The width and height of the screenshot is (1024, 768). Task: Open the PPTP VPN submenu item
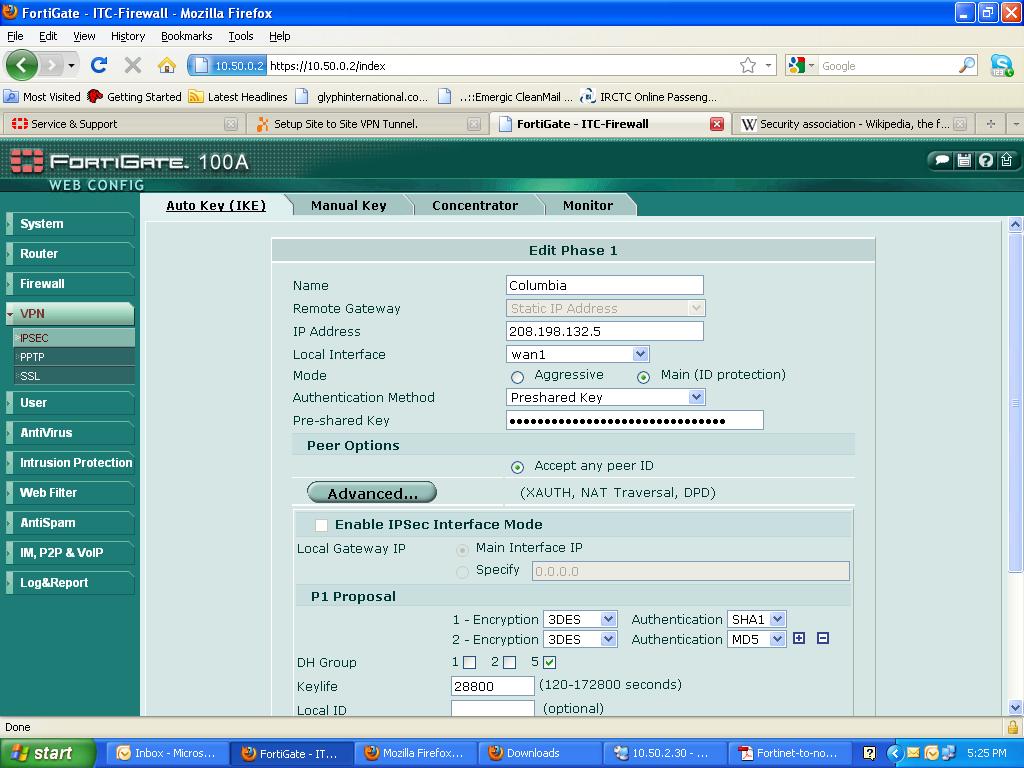(74, 357)
